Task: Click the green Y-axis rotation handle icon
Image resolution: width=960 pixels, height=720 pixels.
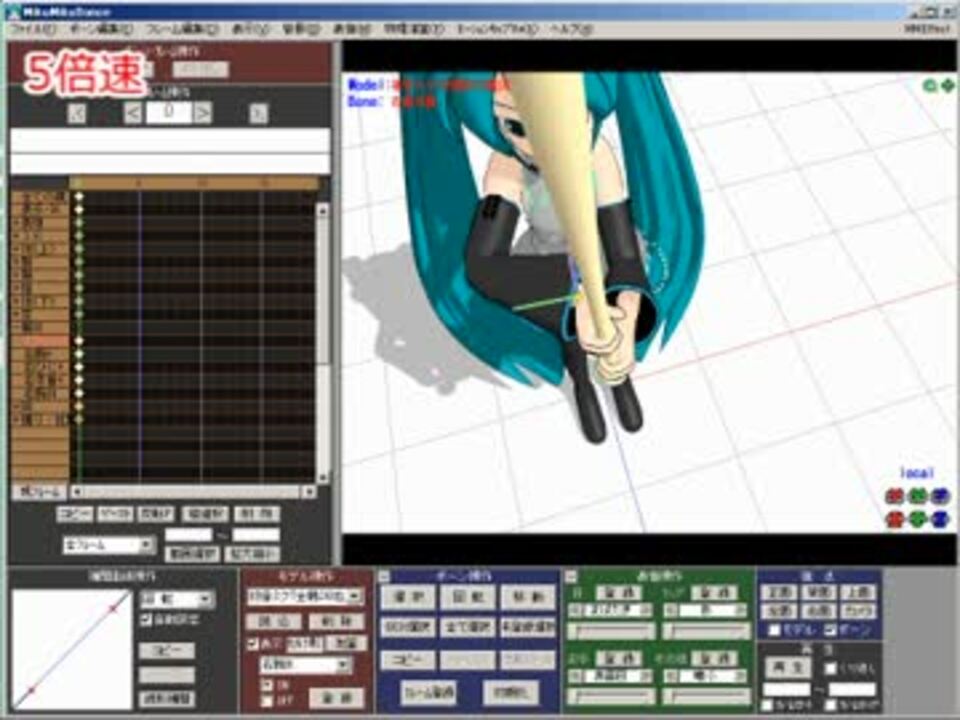Action: tap(917, 496)
